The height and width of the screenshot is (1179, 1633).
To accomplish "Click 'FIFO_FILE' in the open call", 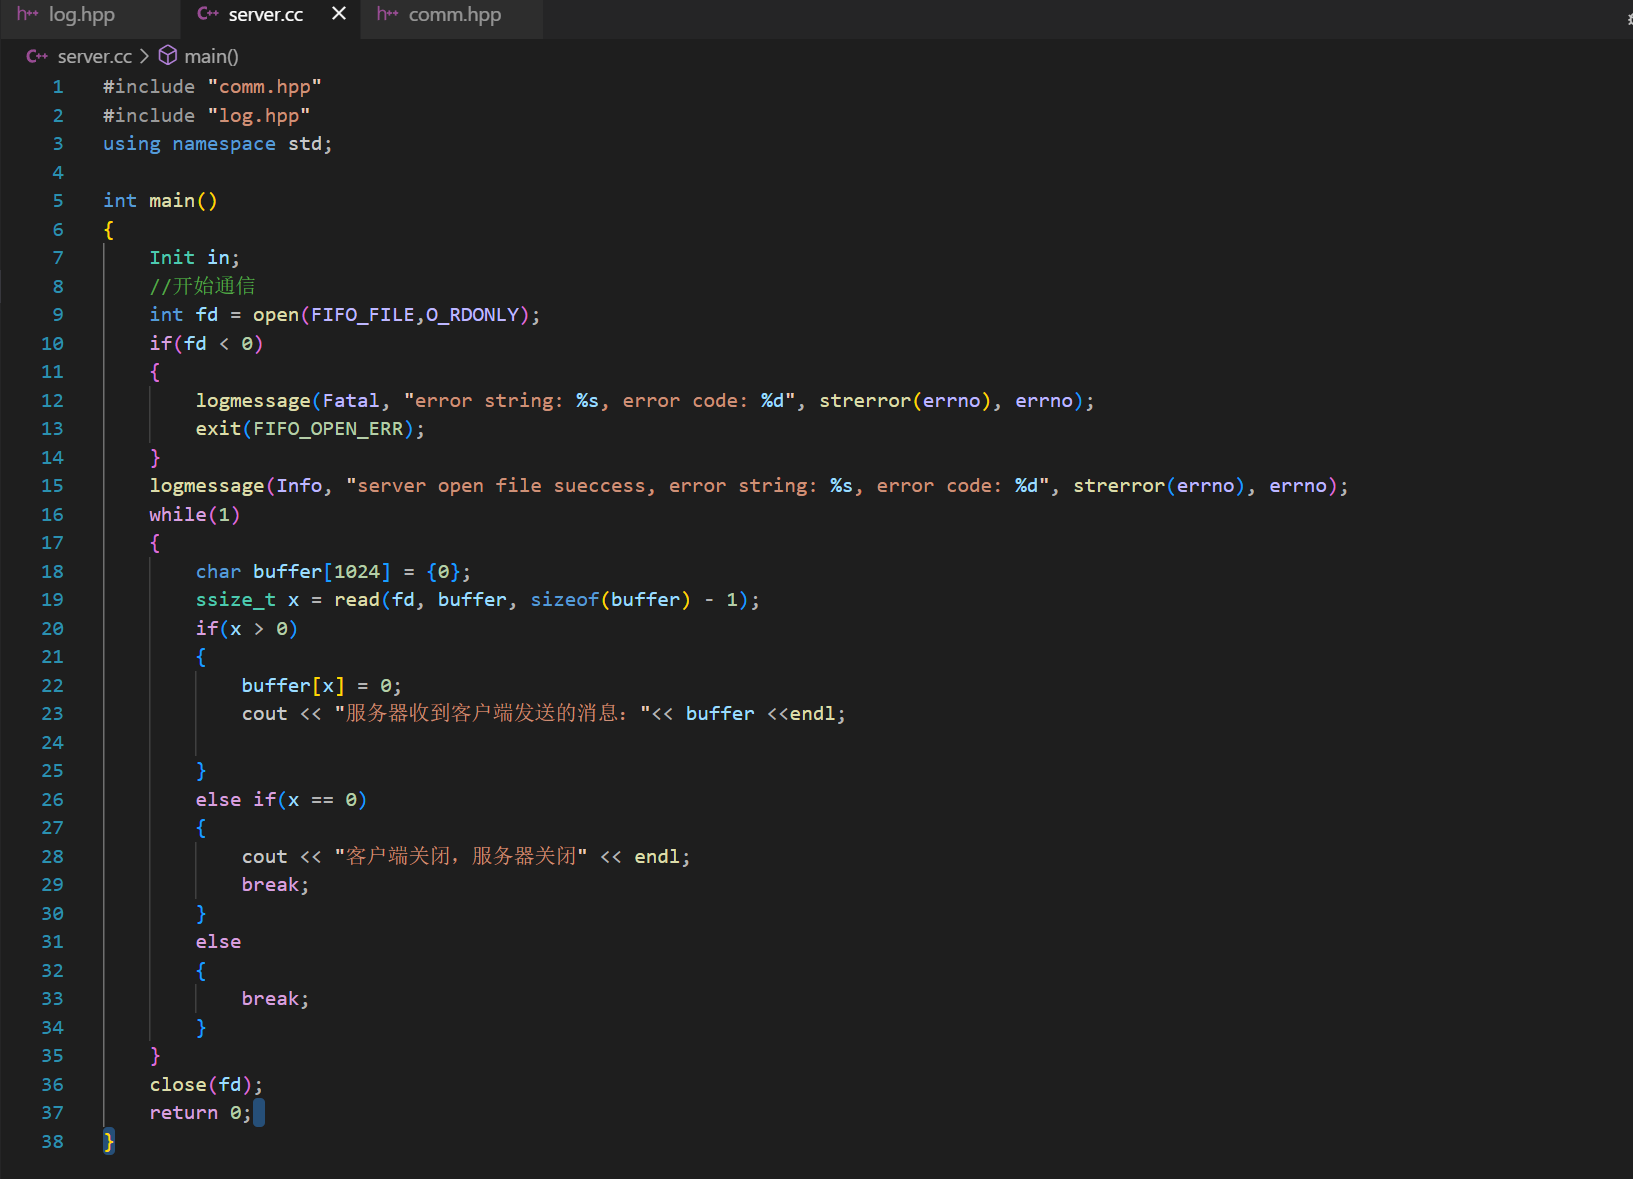I will click(362, 315).
